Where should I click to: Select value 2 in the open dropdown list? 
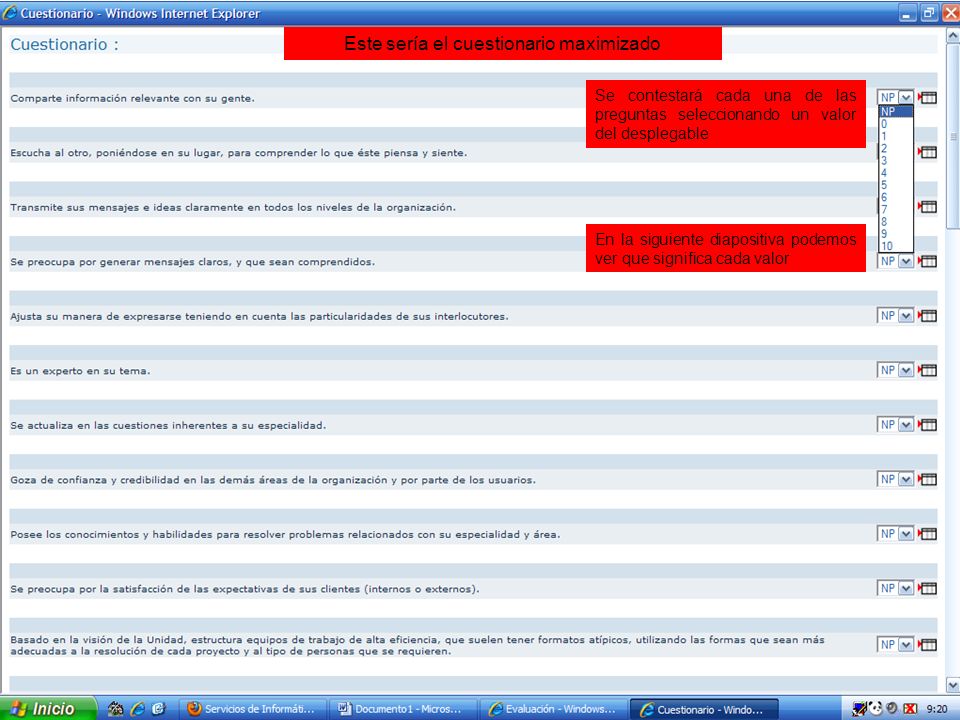pyautogui.click(x=896, y=148)
